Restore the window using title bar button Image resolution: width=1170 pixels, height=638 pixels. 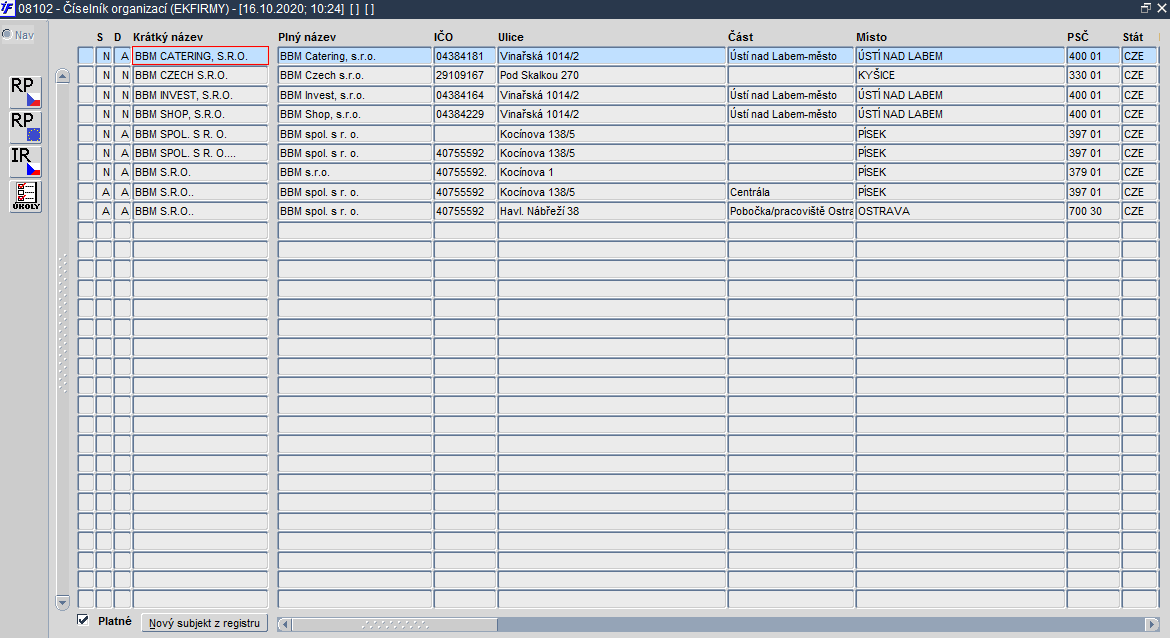coord(1146,8)
